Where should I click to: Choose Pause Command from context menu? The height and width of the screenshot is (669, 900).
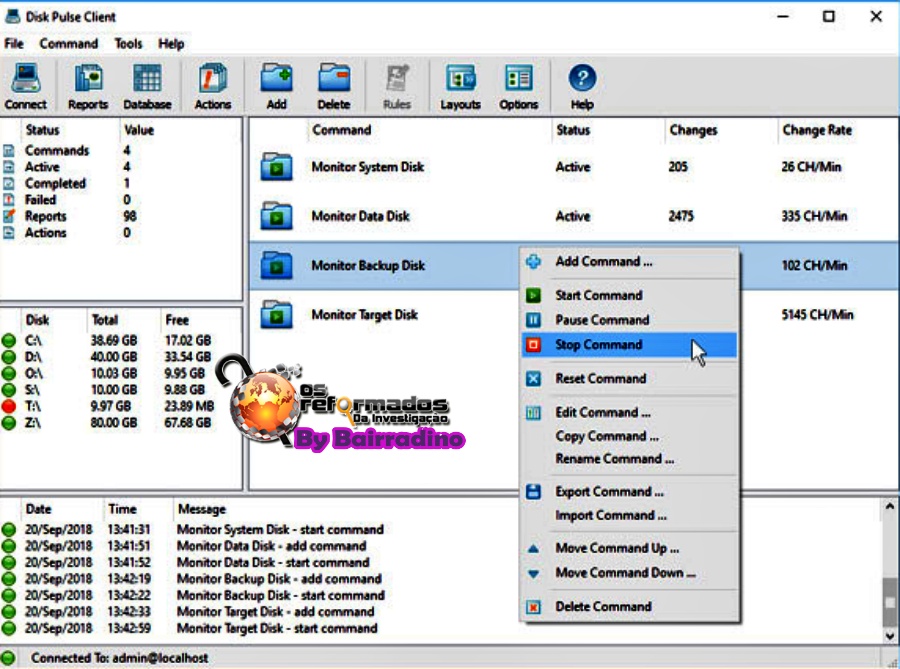(629, 320)
